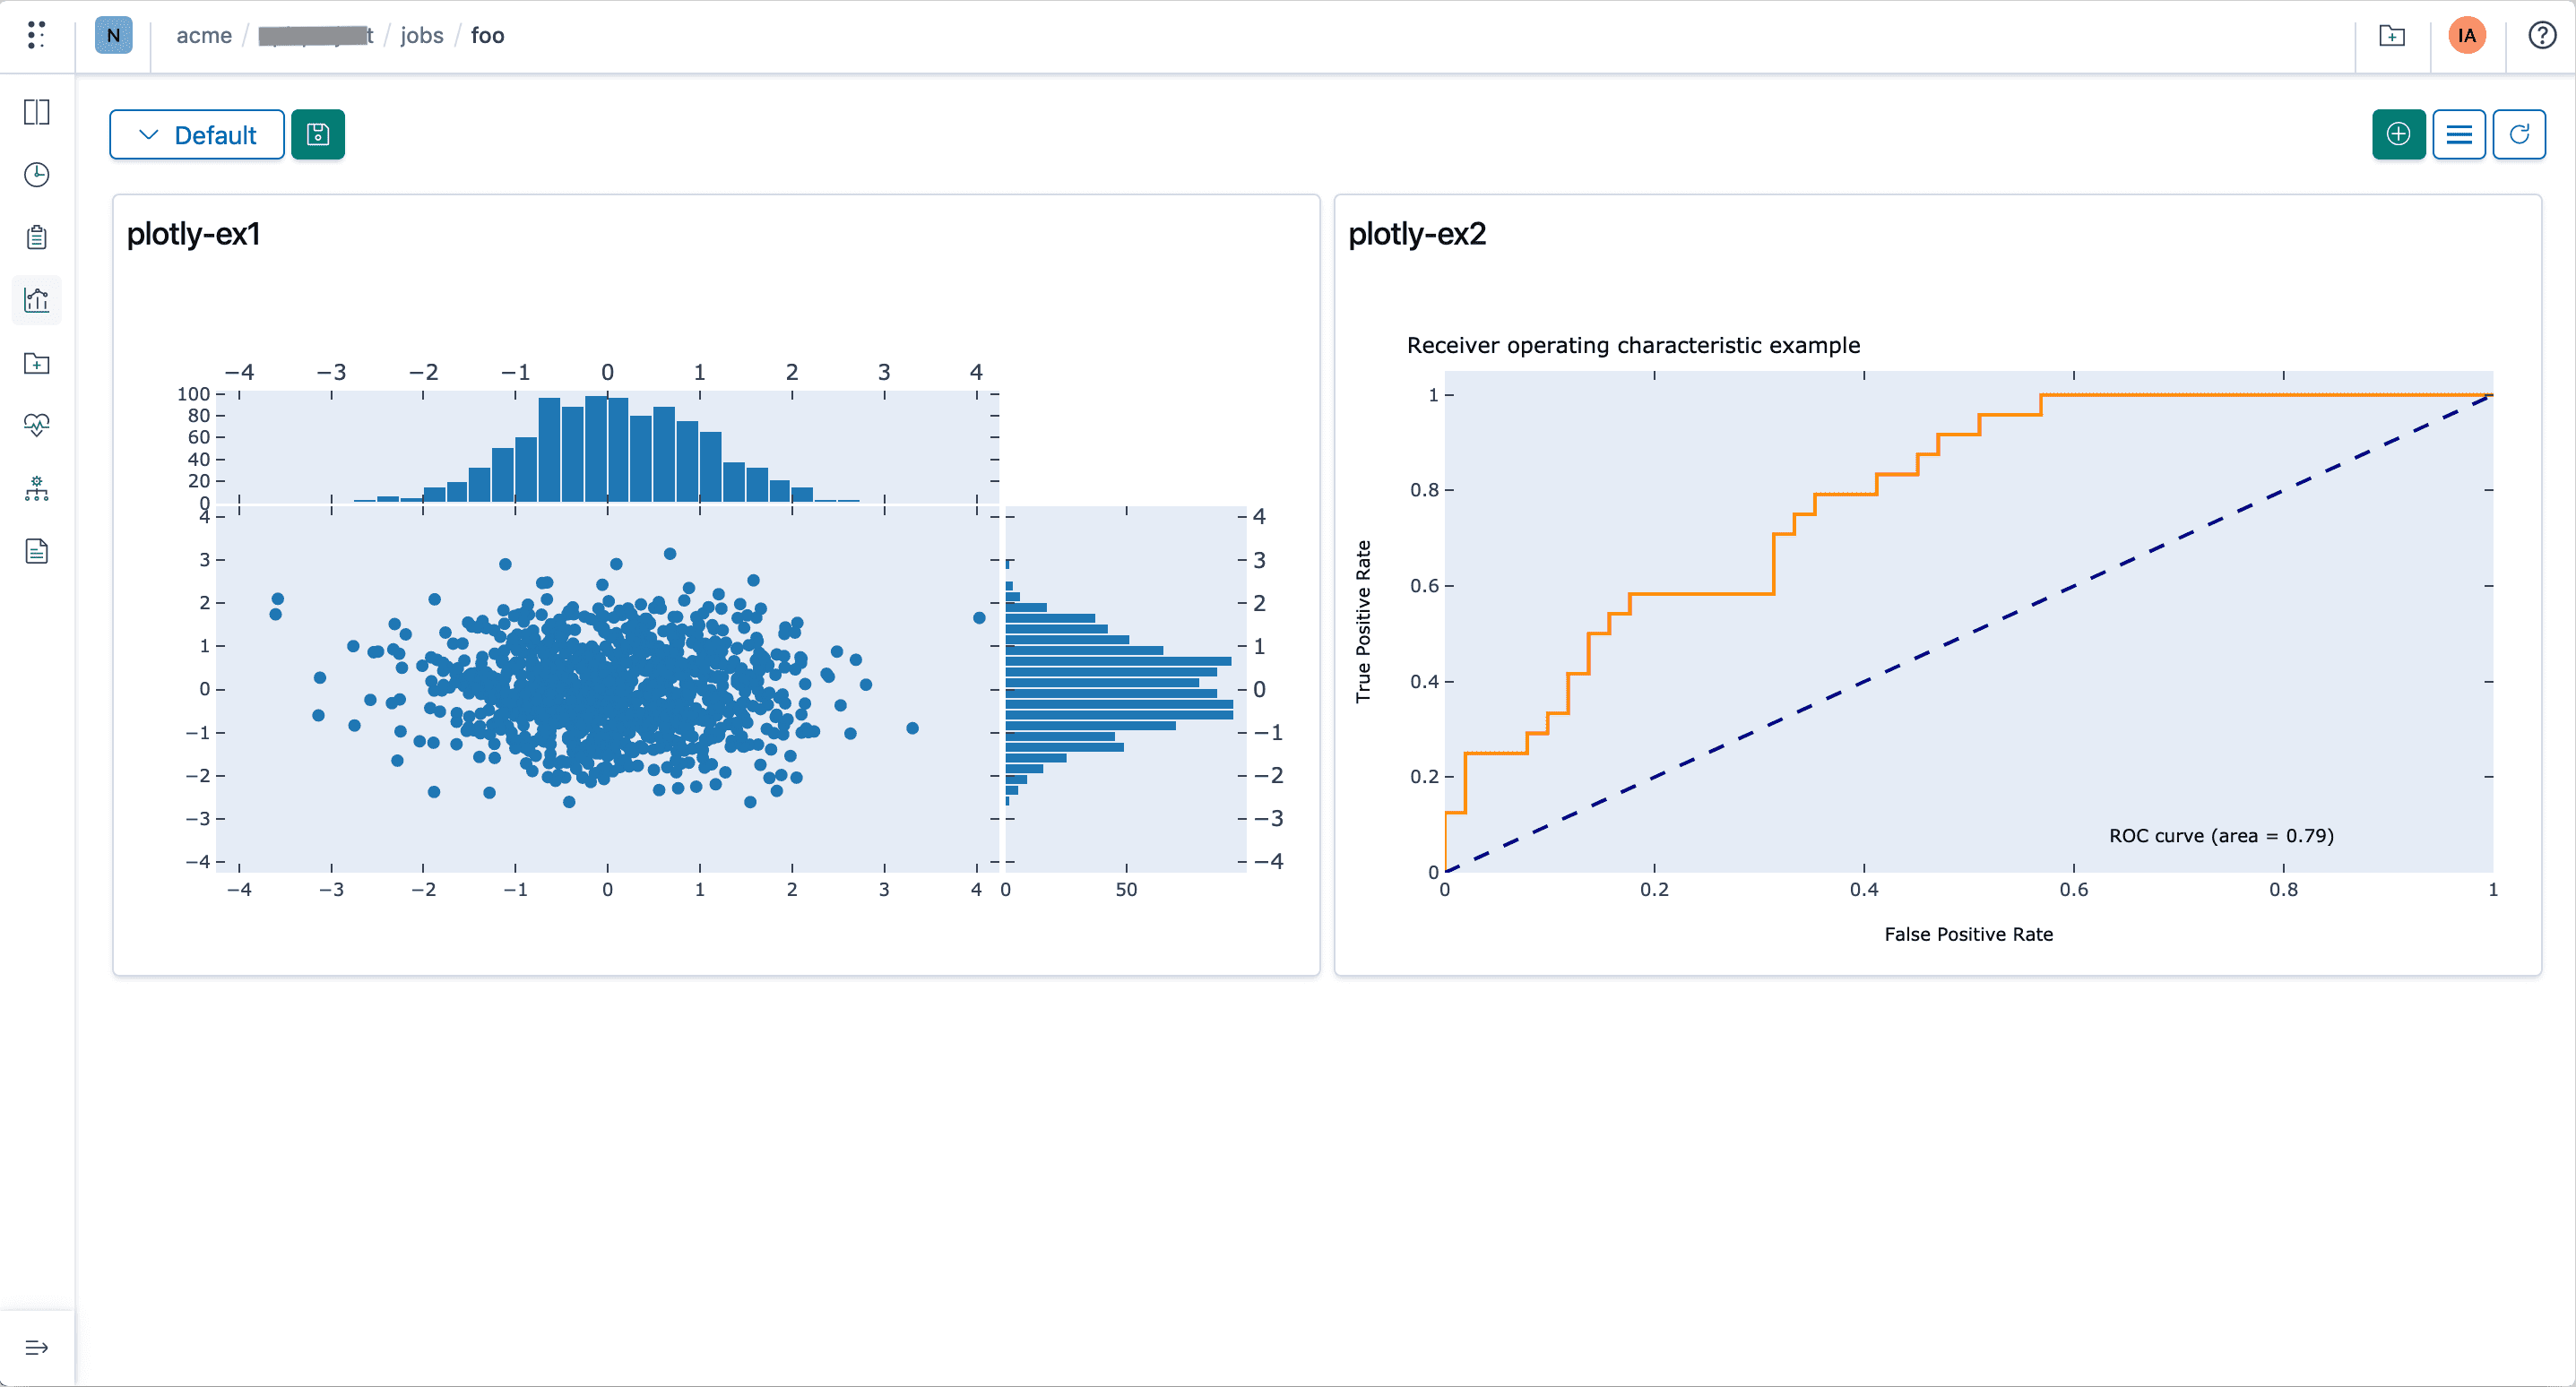Screen dimensions: 2576x1387
Task: Expand the app grid menu top left
Action: [x=37, y=35]
